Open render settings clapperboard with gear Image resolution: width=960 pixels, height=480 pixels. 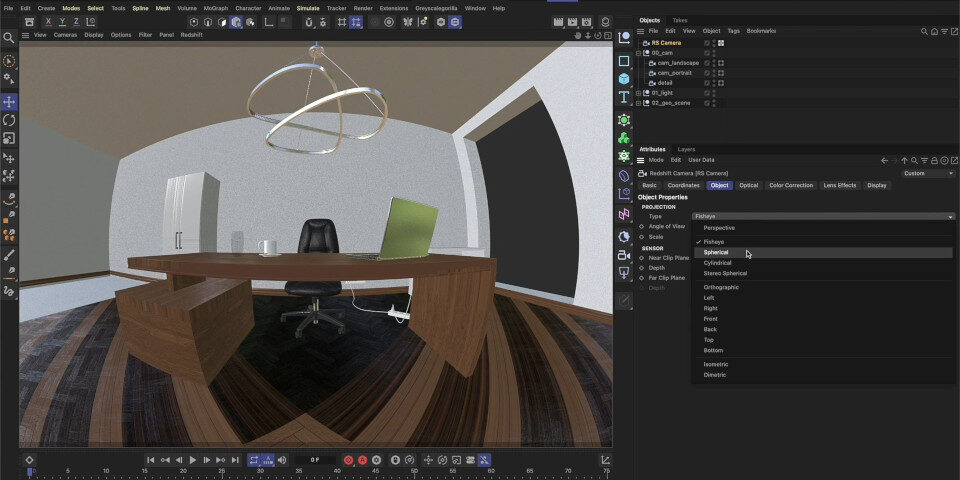pyautogui.click(x=587, y=22)
